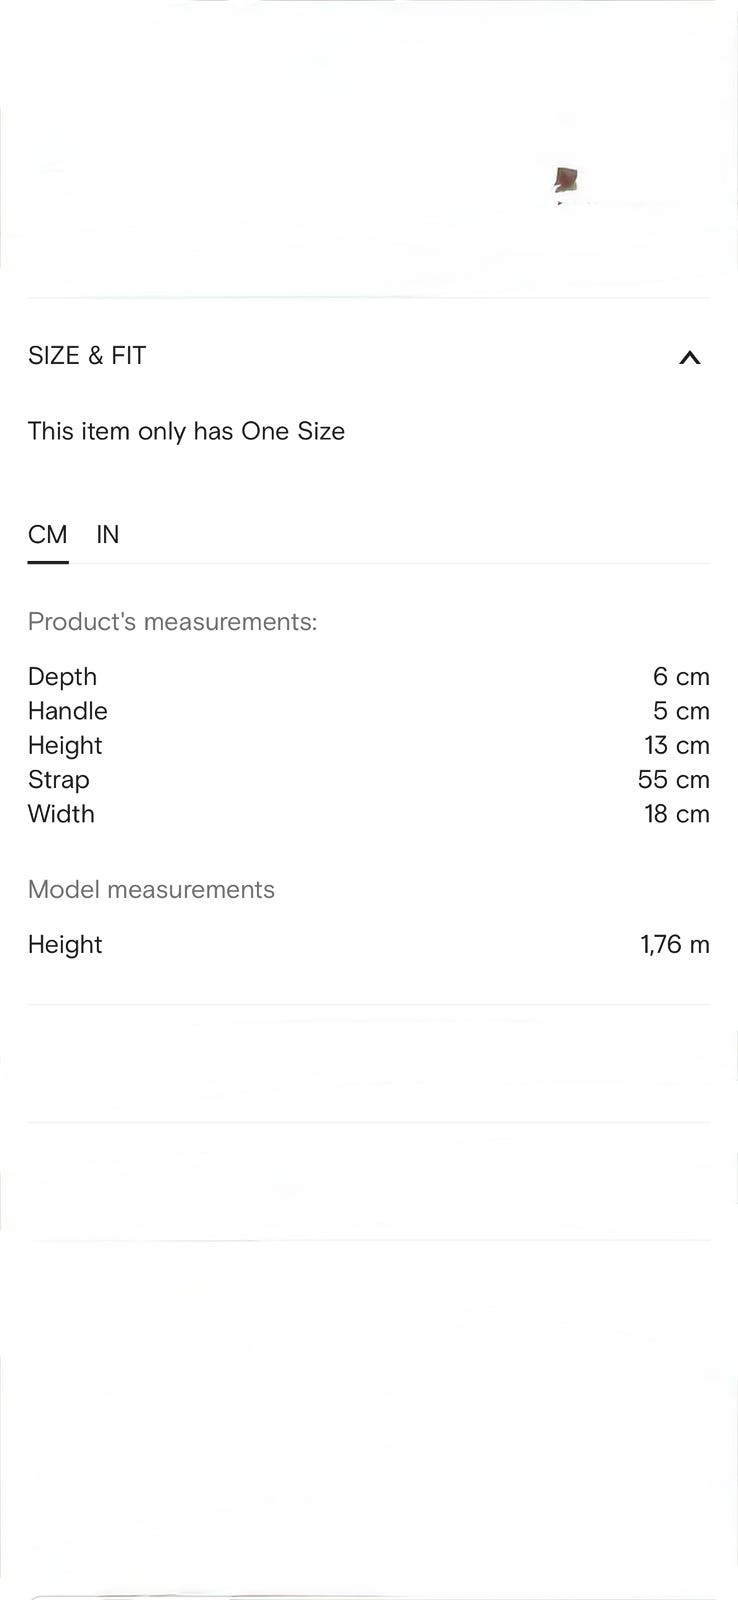Switch to the CM units tab
738x1600 pixels.
click(x=48, y=535)
